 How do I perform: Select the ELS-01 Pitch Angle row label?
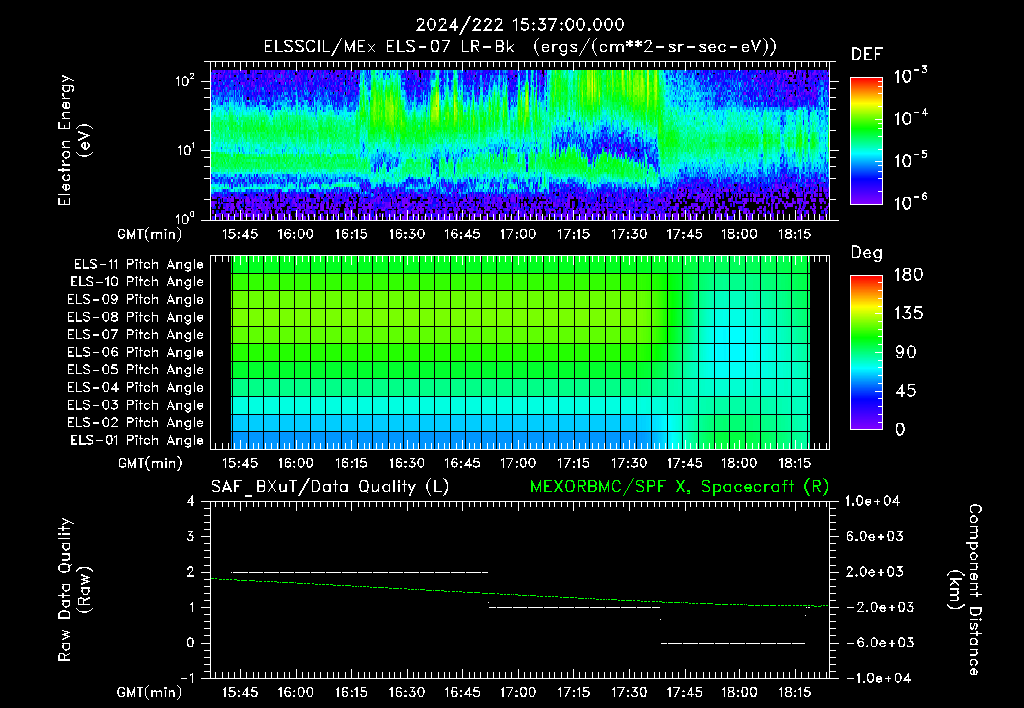pos(136,440)
